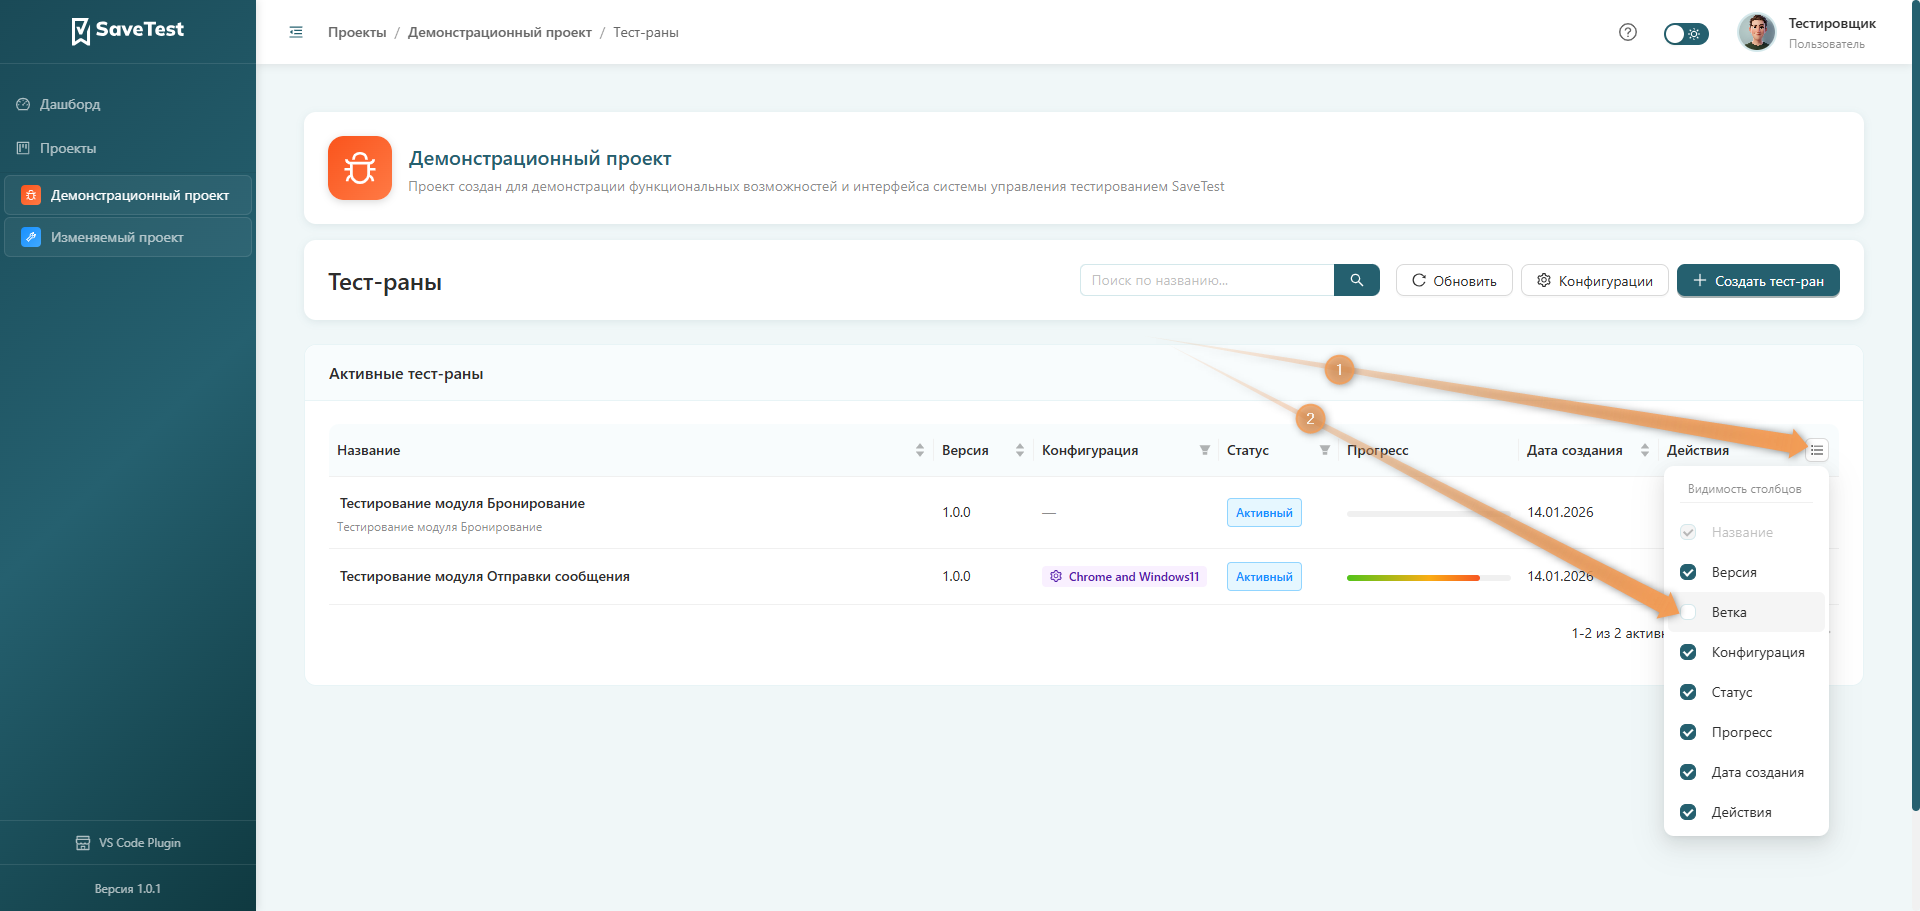Open Дашборд in the sidebar
Image resolution: width=1920 pixels, height=911 pixels.
[70, 104]
